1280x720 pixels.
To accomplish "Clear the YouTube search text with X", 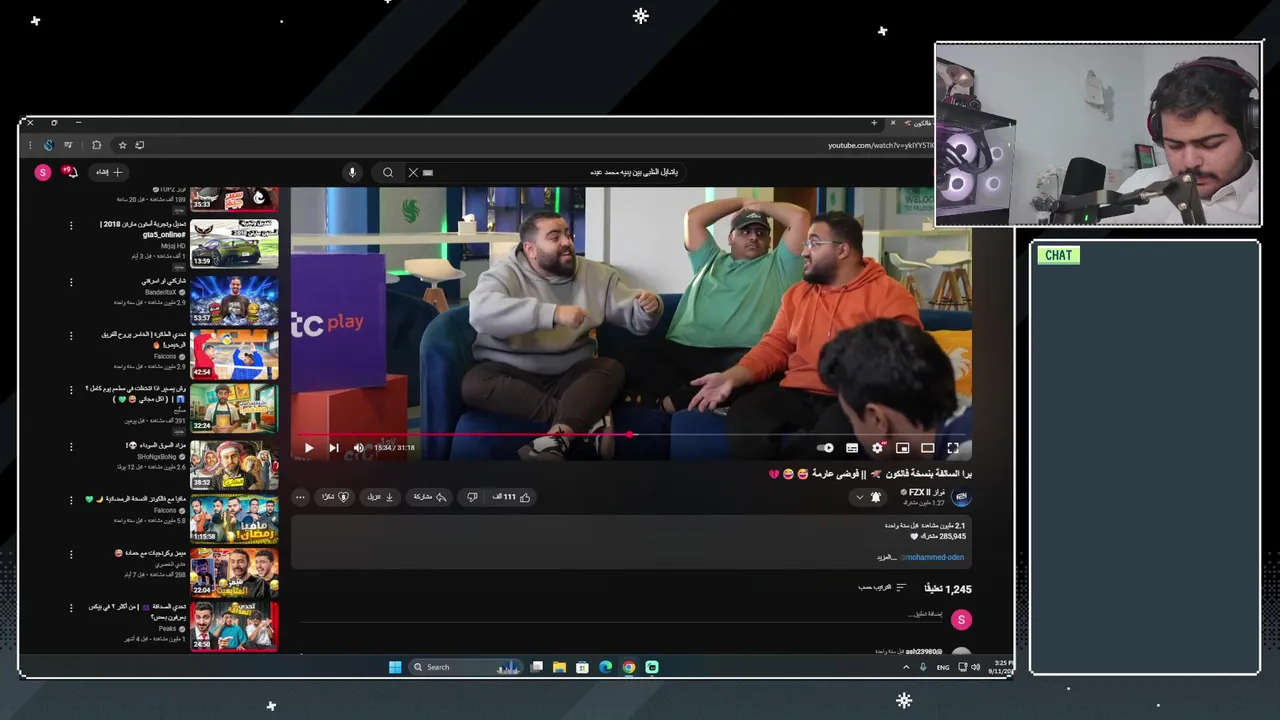I will [413, 172].
